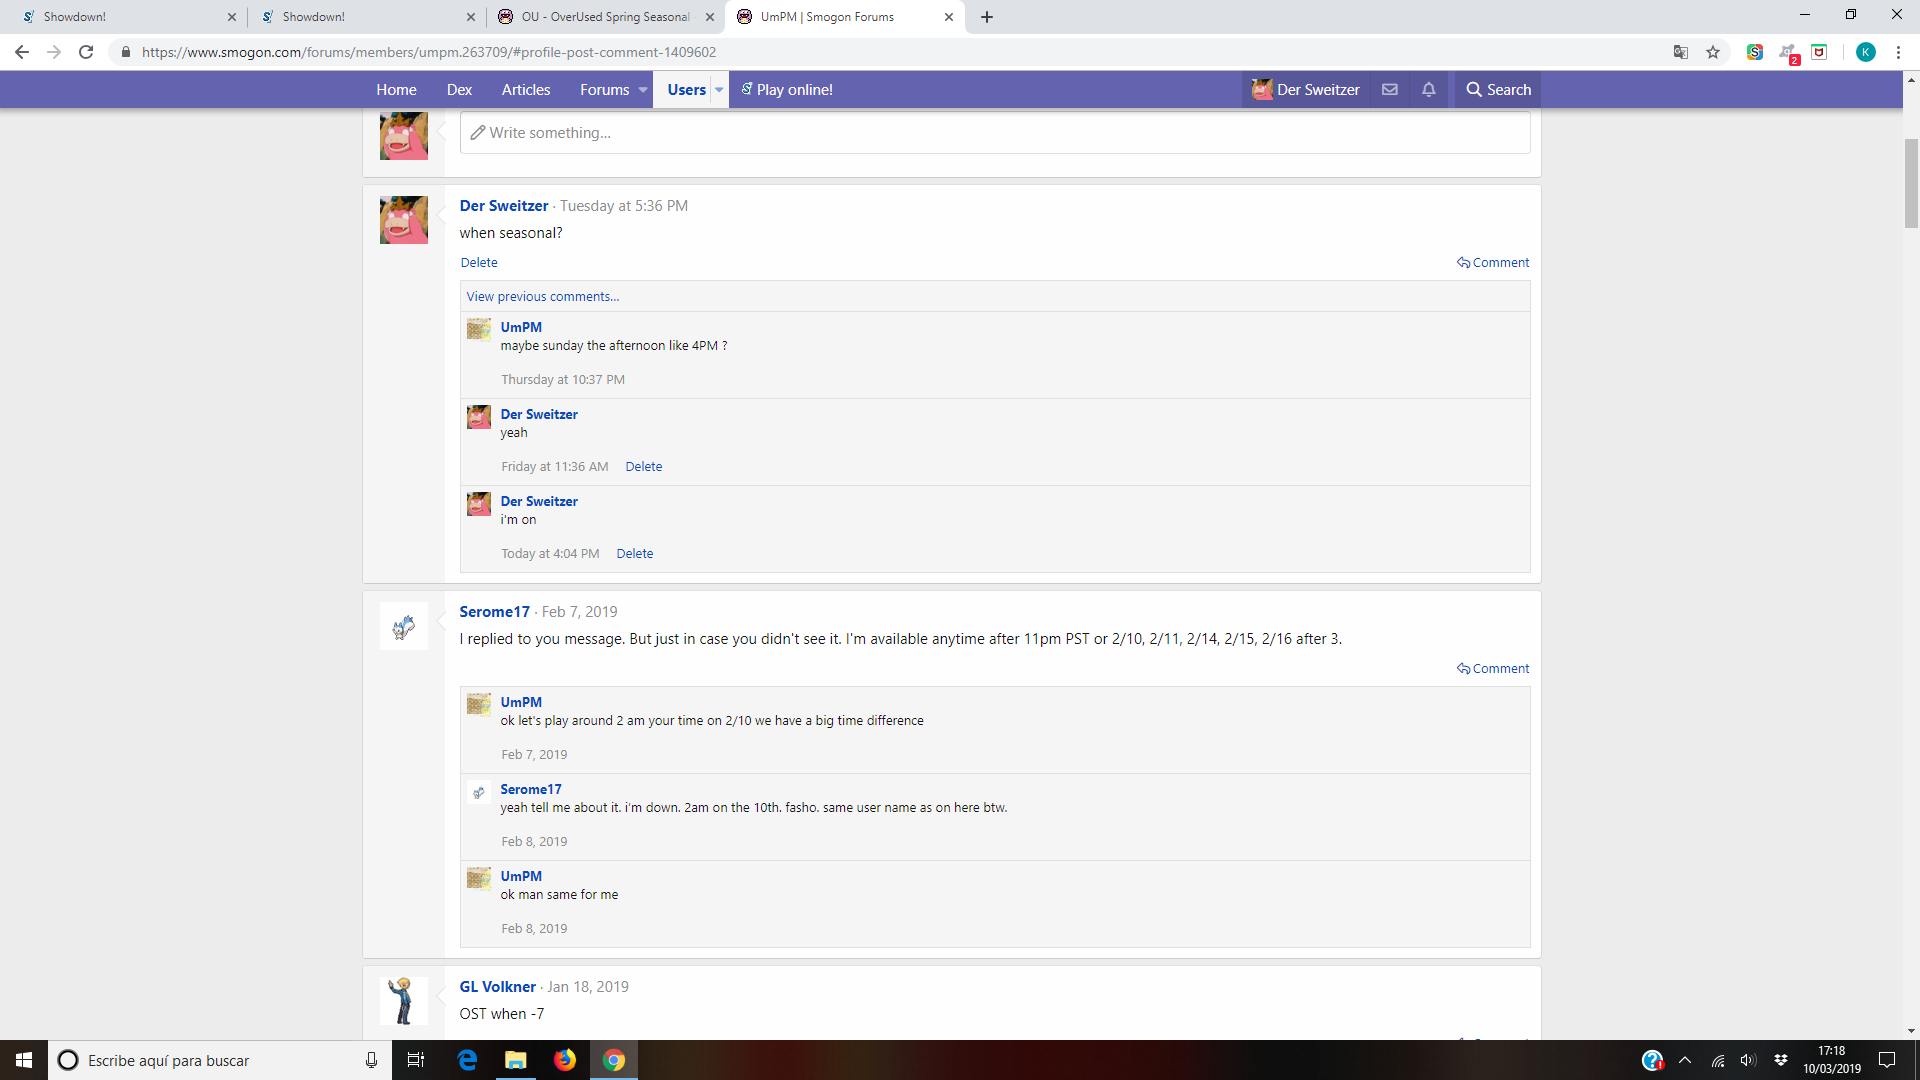Switch to OU OverUsed Spring Seasonal tab
The image size is (1920, 1080).
605,17
